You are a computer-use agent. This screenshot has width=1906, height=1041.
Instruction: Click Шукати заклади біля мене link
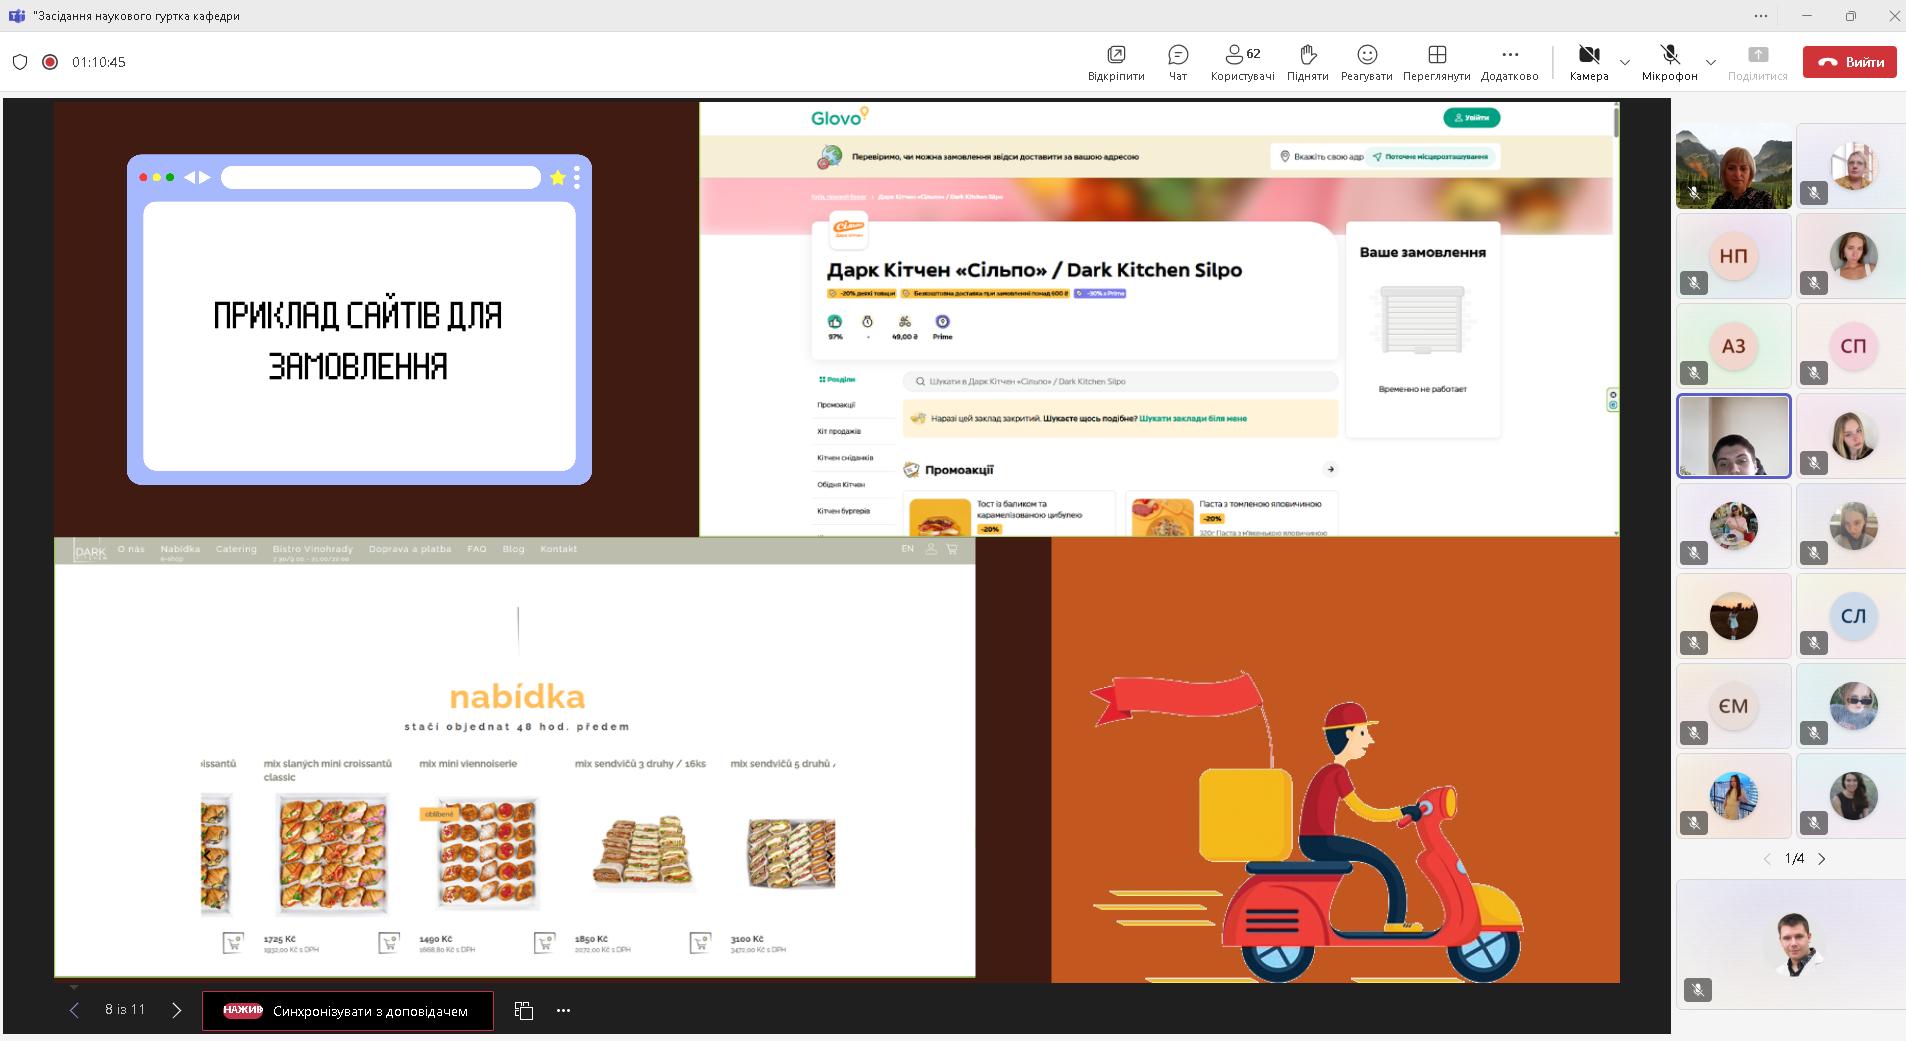pos(1193,418)
